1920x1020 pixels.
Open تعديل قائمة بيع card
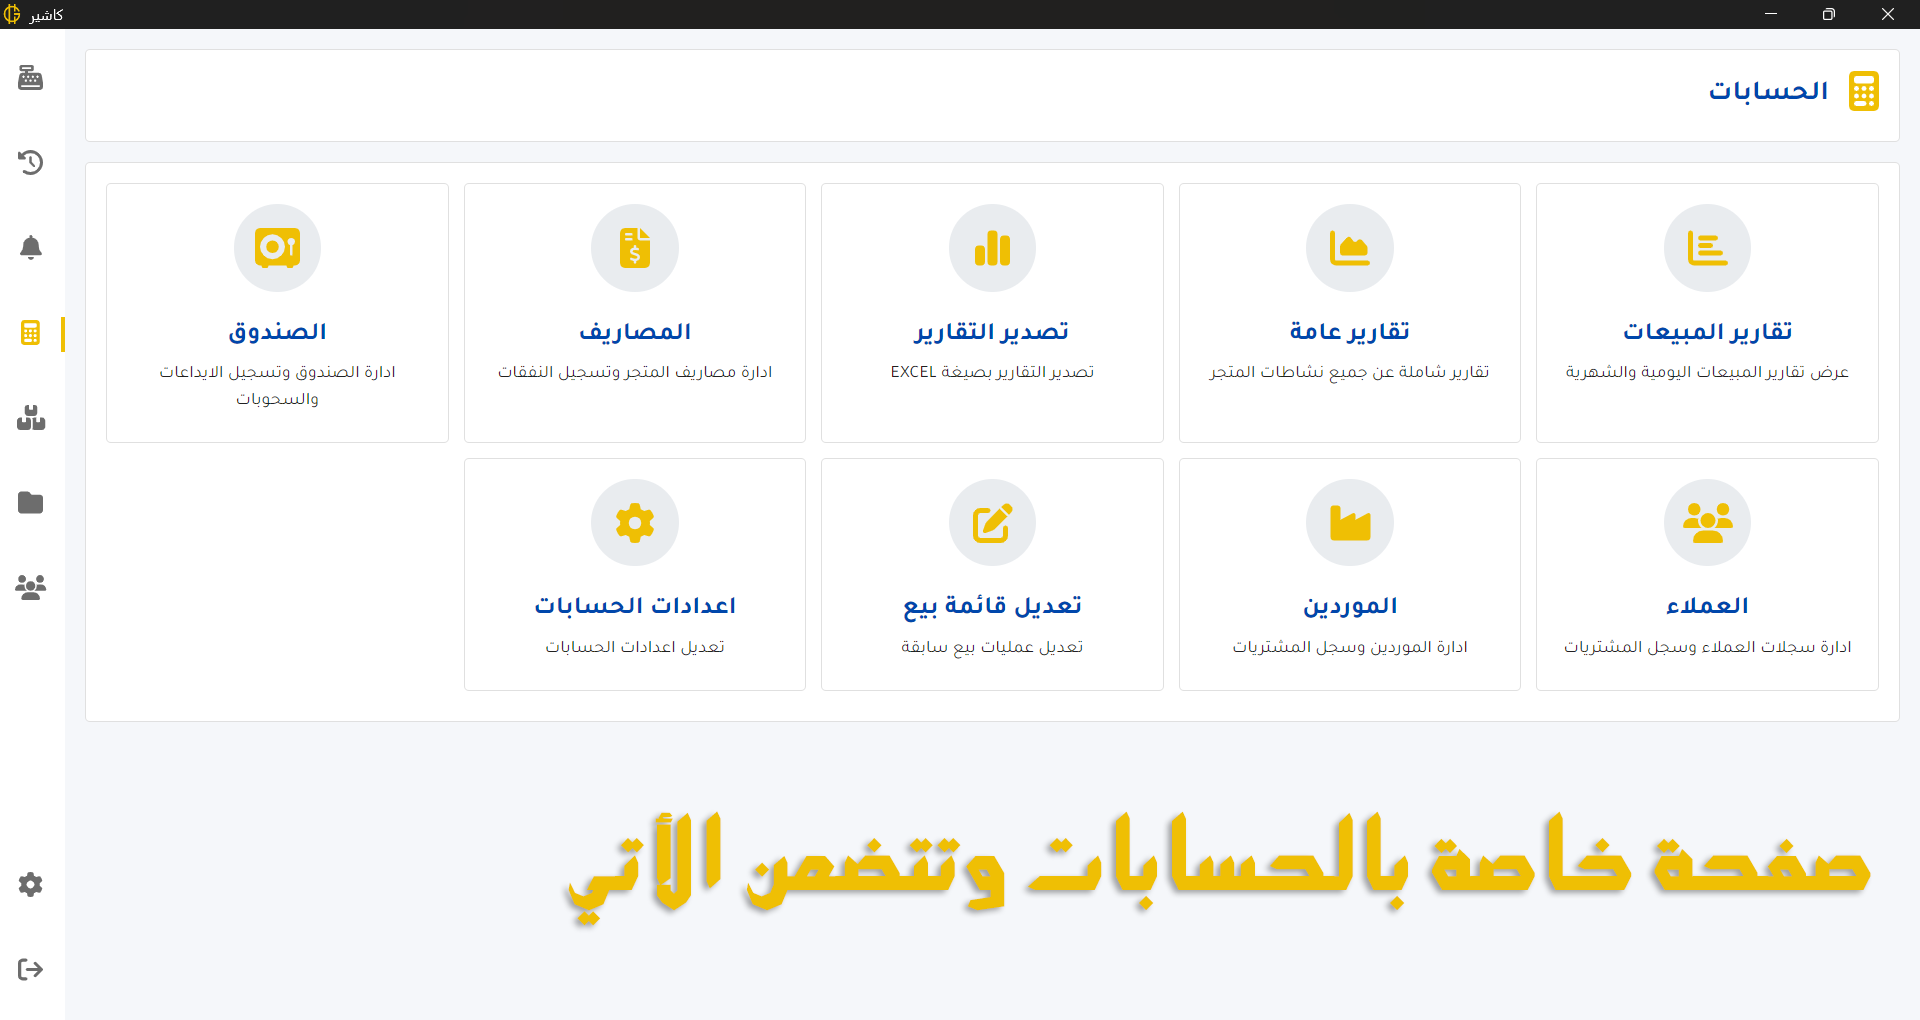(x=992, y=574)
